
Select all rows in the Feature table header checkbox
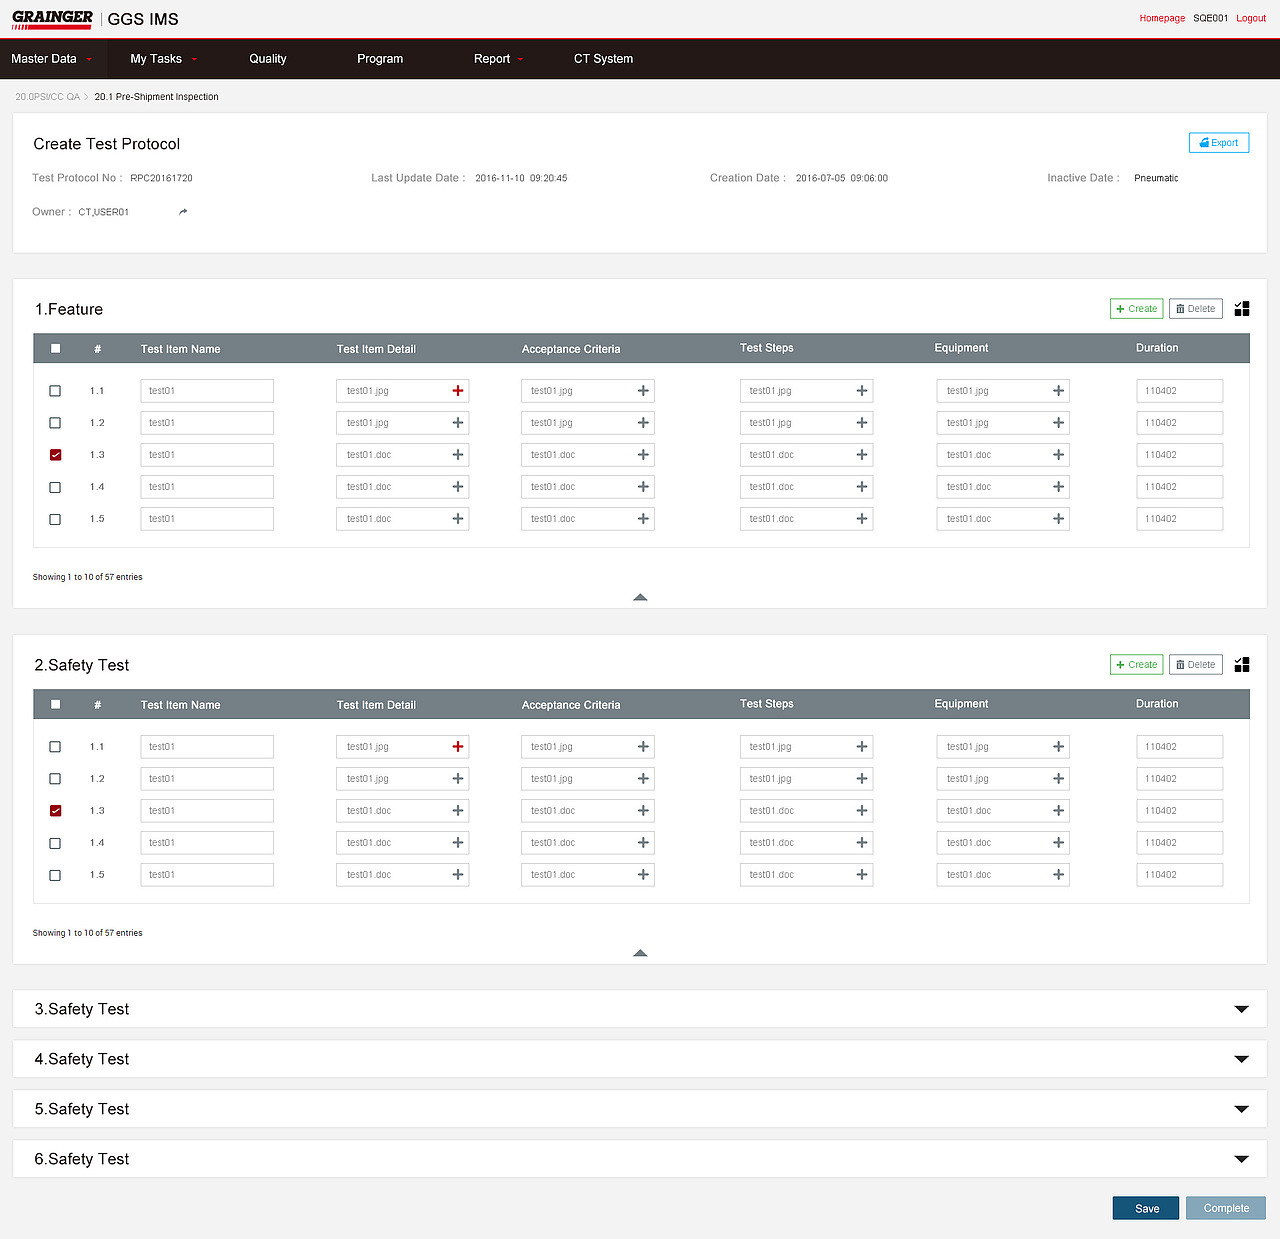click(55, 349)
